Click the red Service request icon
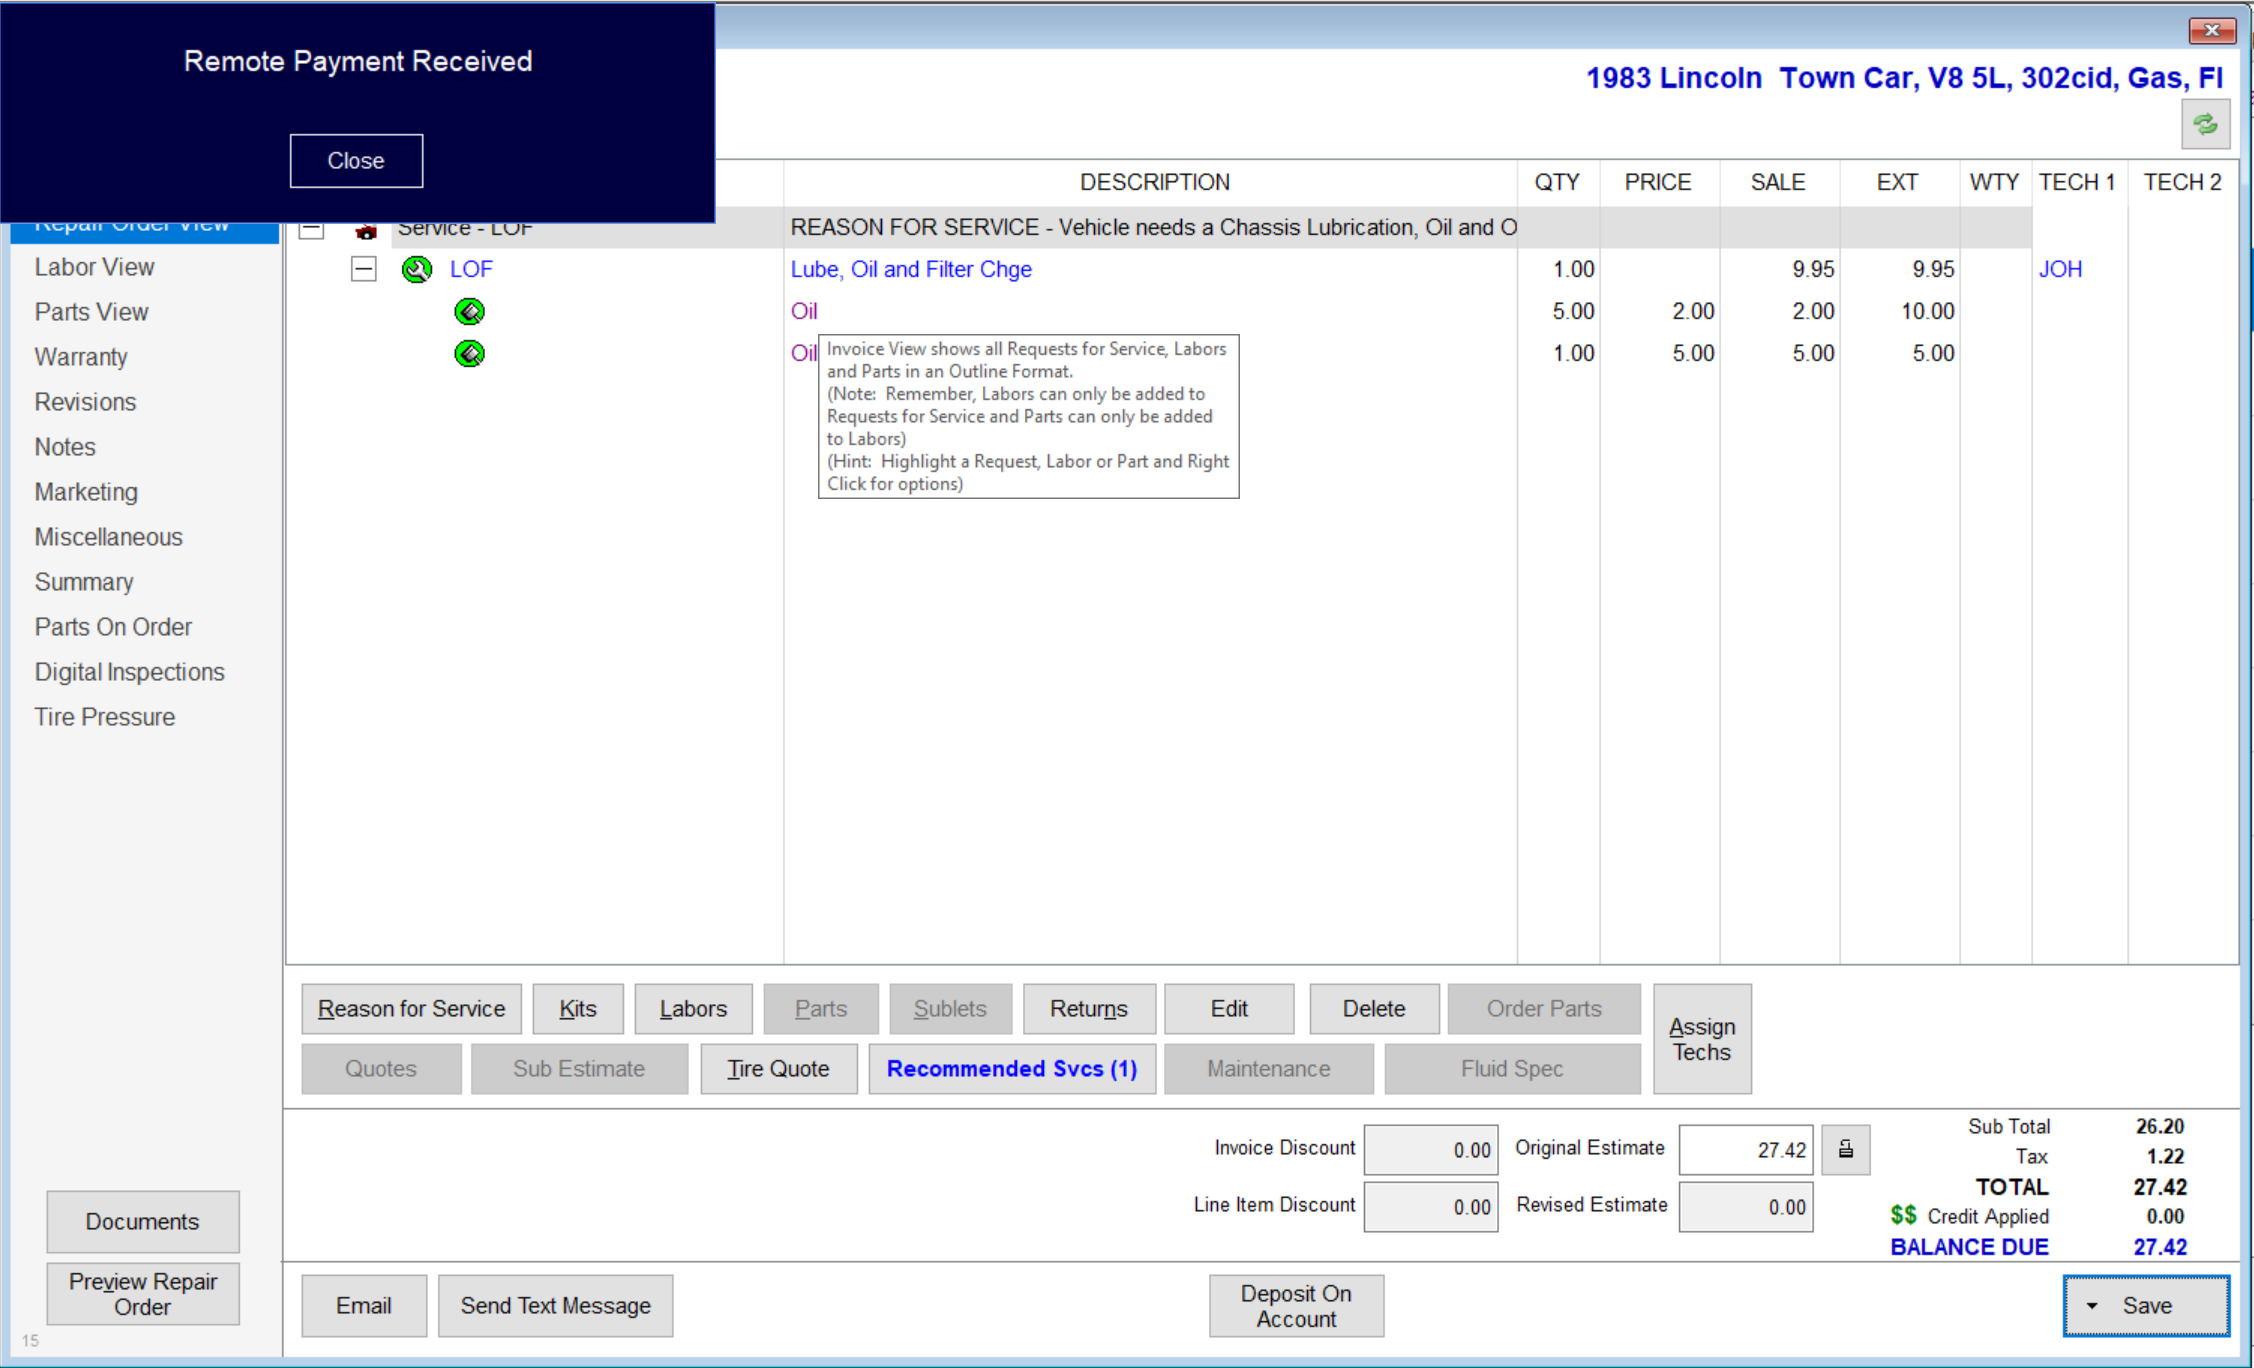This screenshot has width=2254, height=1368. 366,232
